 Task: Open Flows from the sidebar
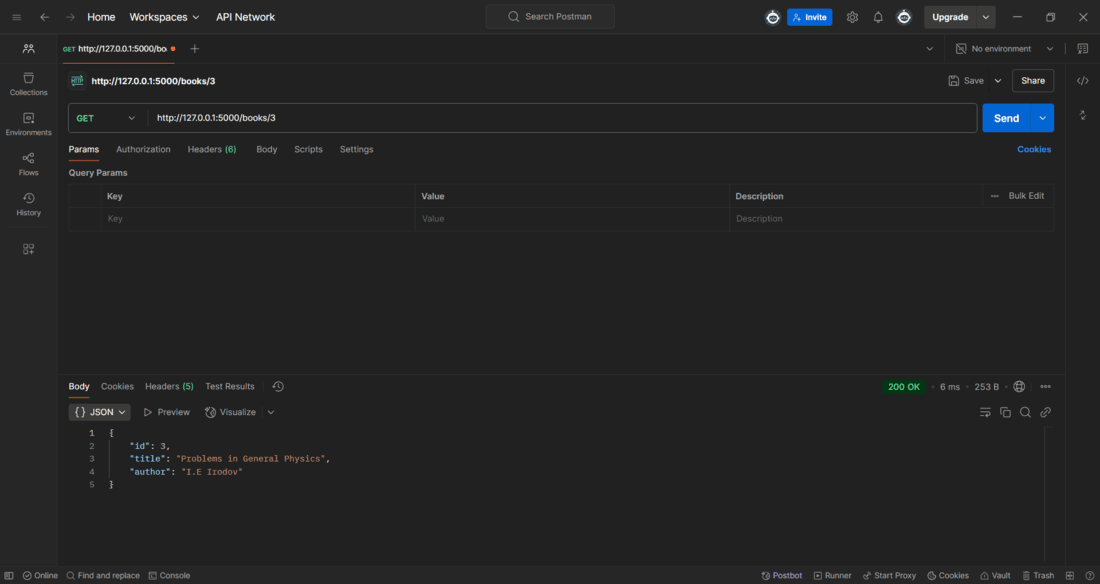click(x=28, y=164)
